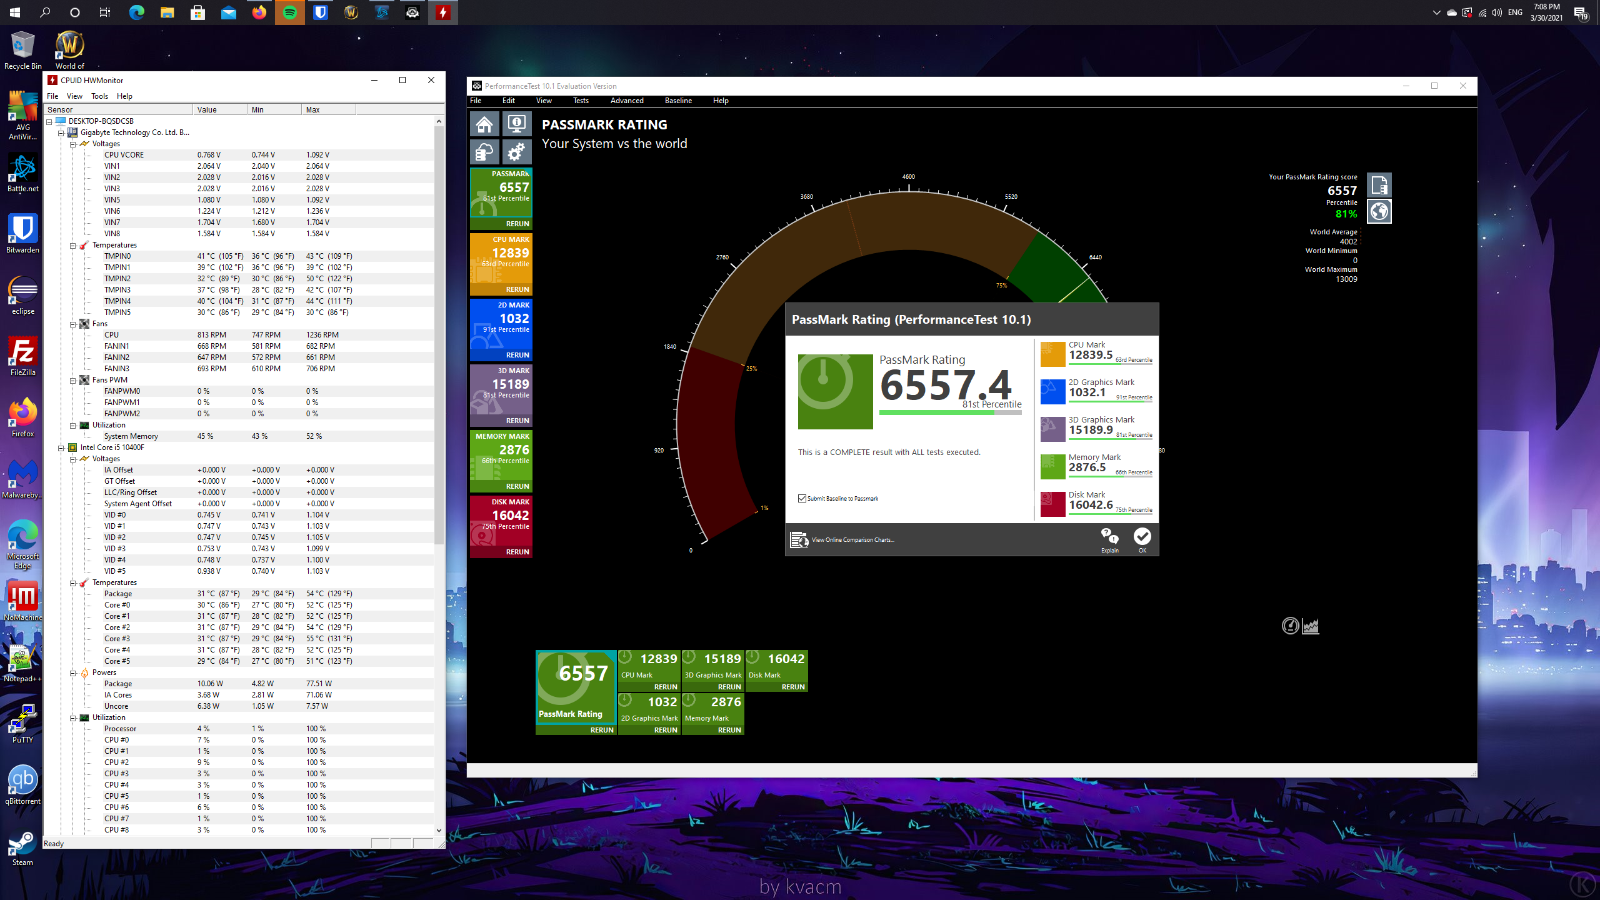Open the Tests menu in PerformanceTest

581,100
